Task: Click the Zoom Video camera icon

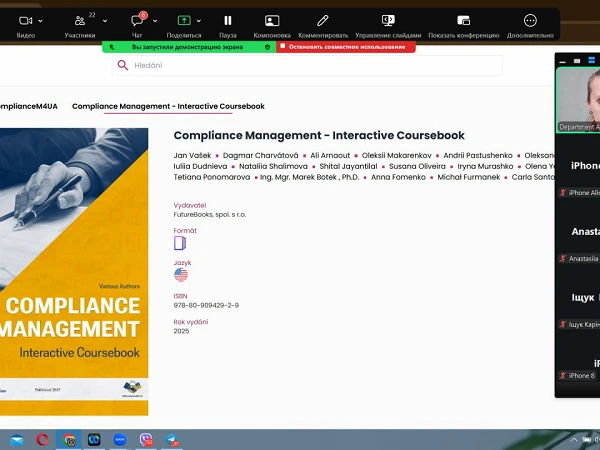Action: (x=26, y=20)
